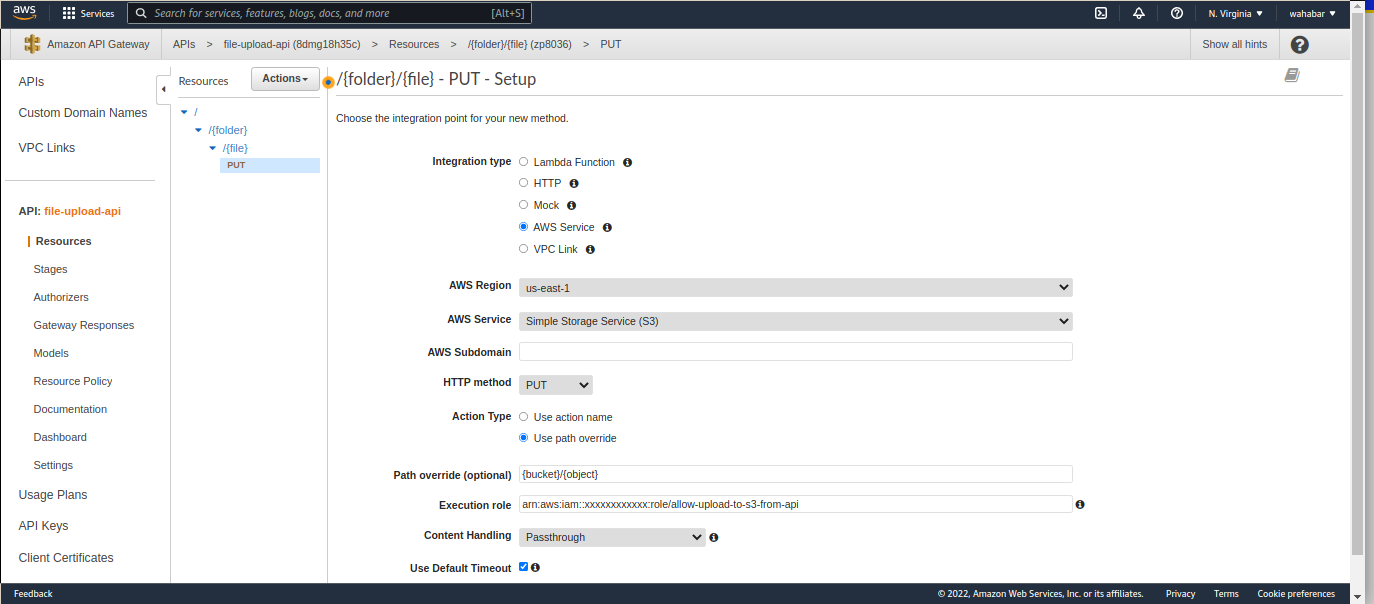Select AWS Service integration type
This screenshot has height=604, width=1374.
pyautogui.click(x=523, y=227)
